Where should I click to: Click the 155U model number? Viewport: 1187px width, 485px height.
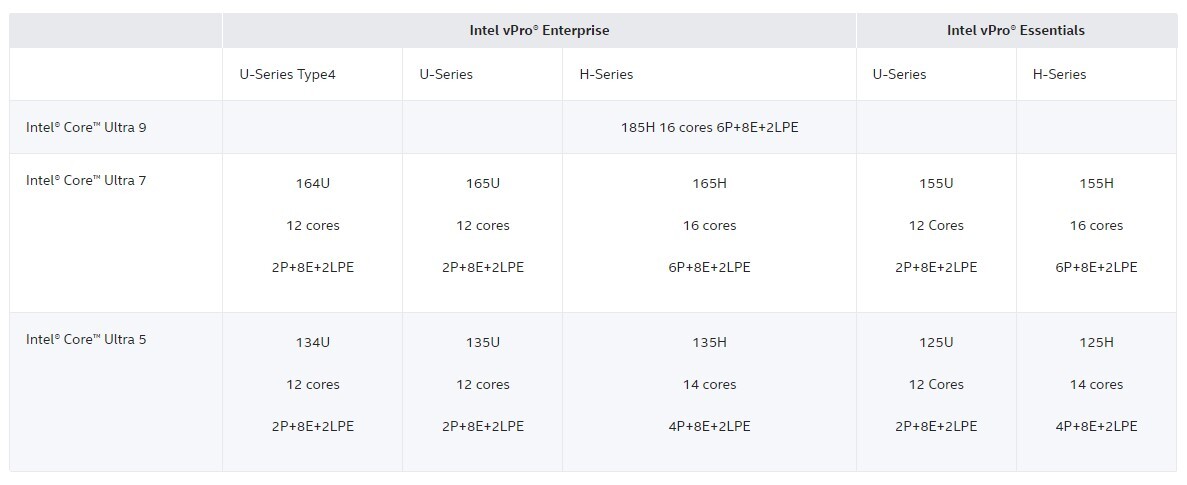tap(936, 183)
